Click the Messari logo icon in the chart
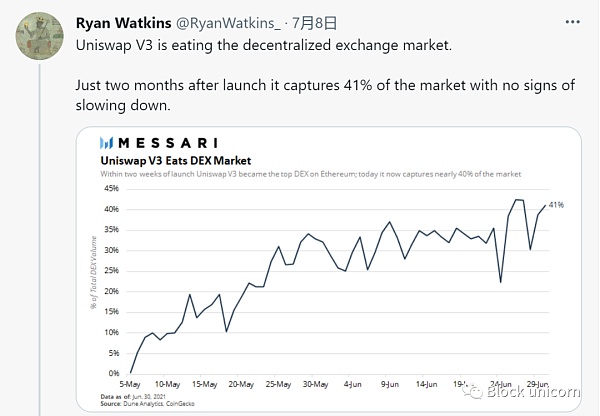 click(108, 144)
